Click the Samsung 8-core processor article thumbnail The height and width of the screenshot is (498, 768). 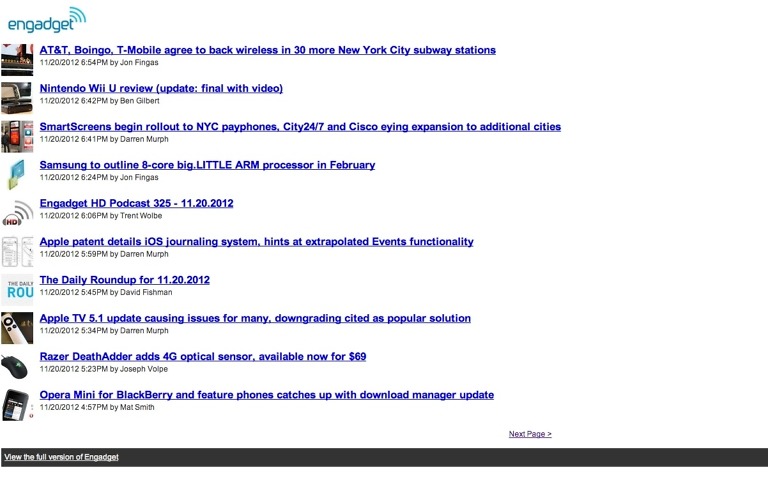[x=17, y=175]
